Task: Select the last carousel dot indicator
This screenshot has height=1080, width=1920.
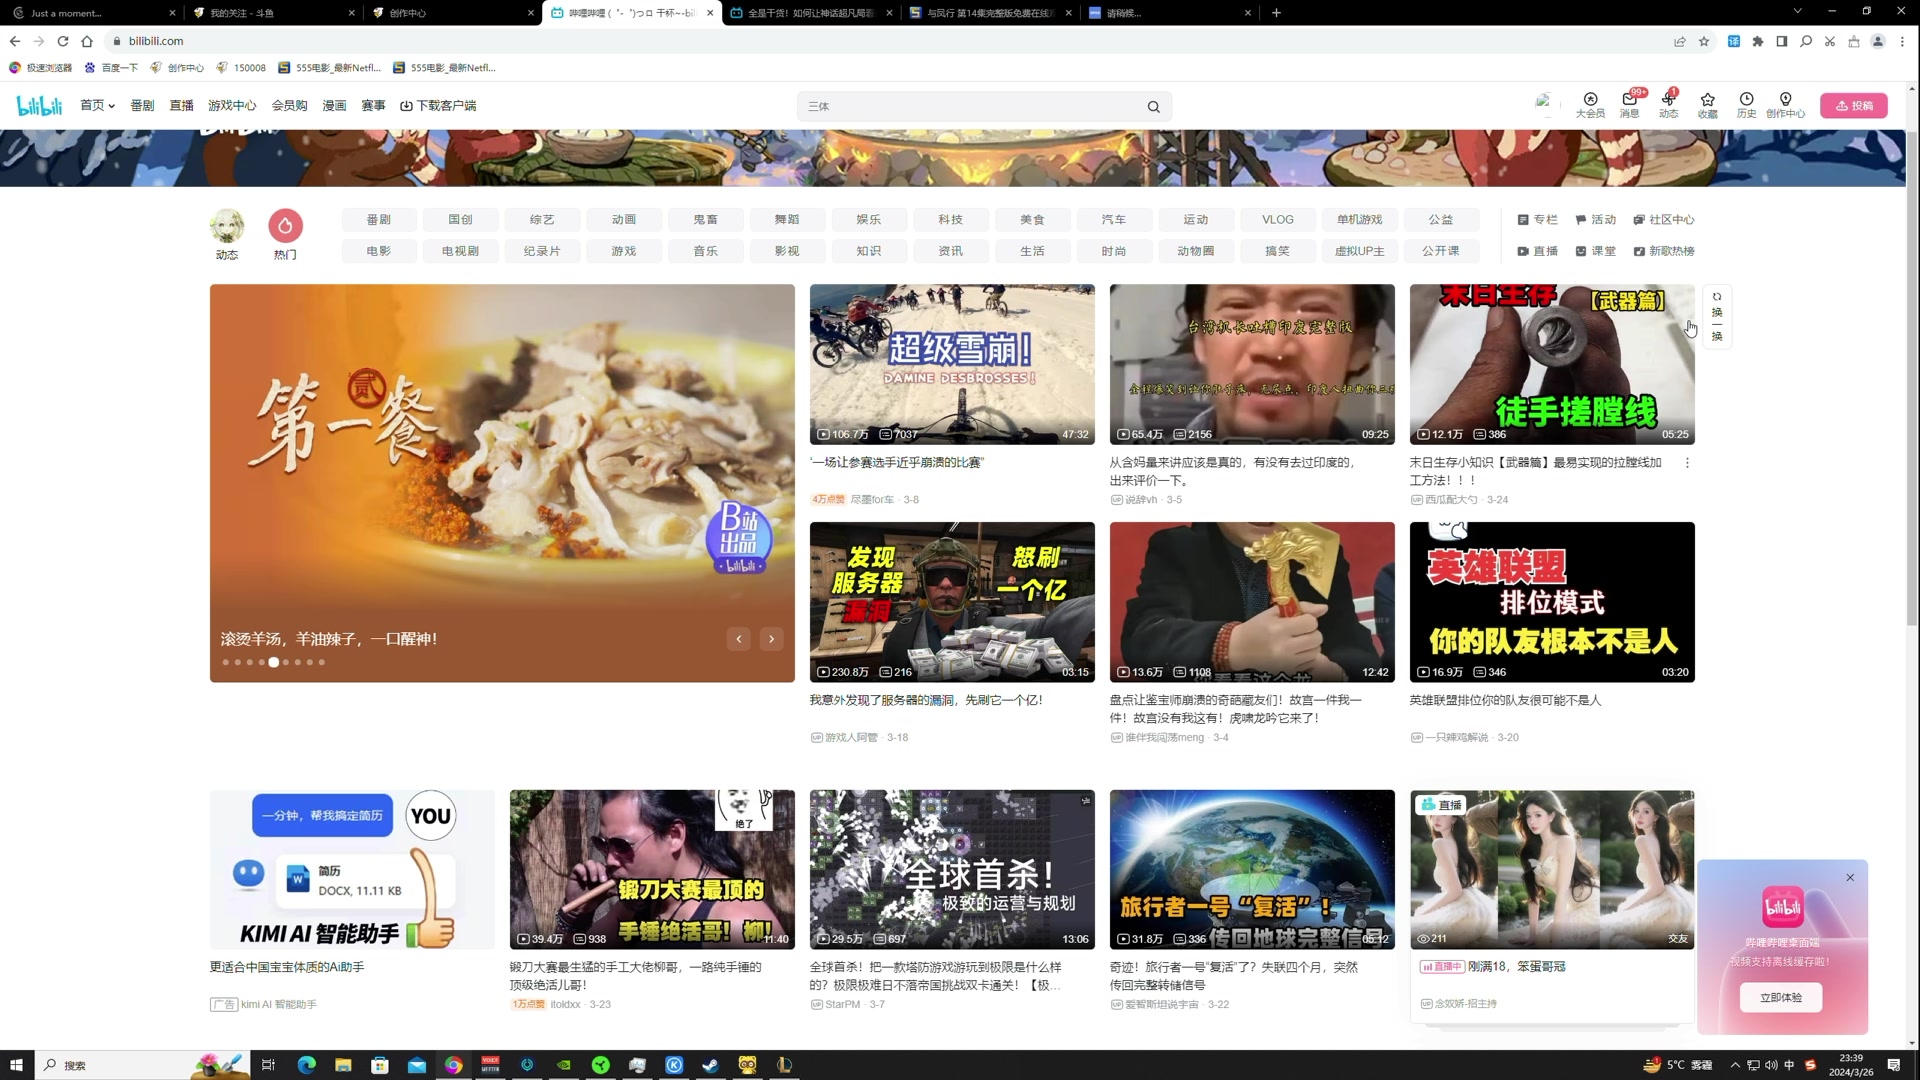Action: (321, 662)
